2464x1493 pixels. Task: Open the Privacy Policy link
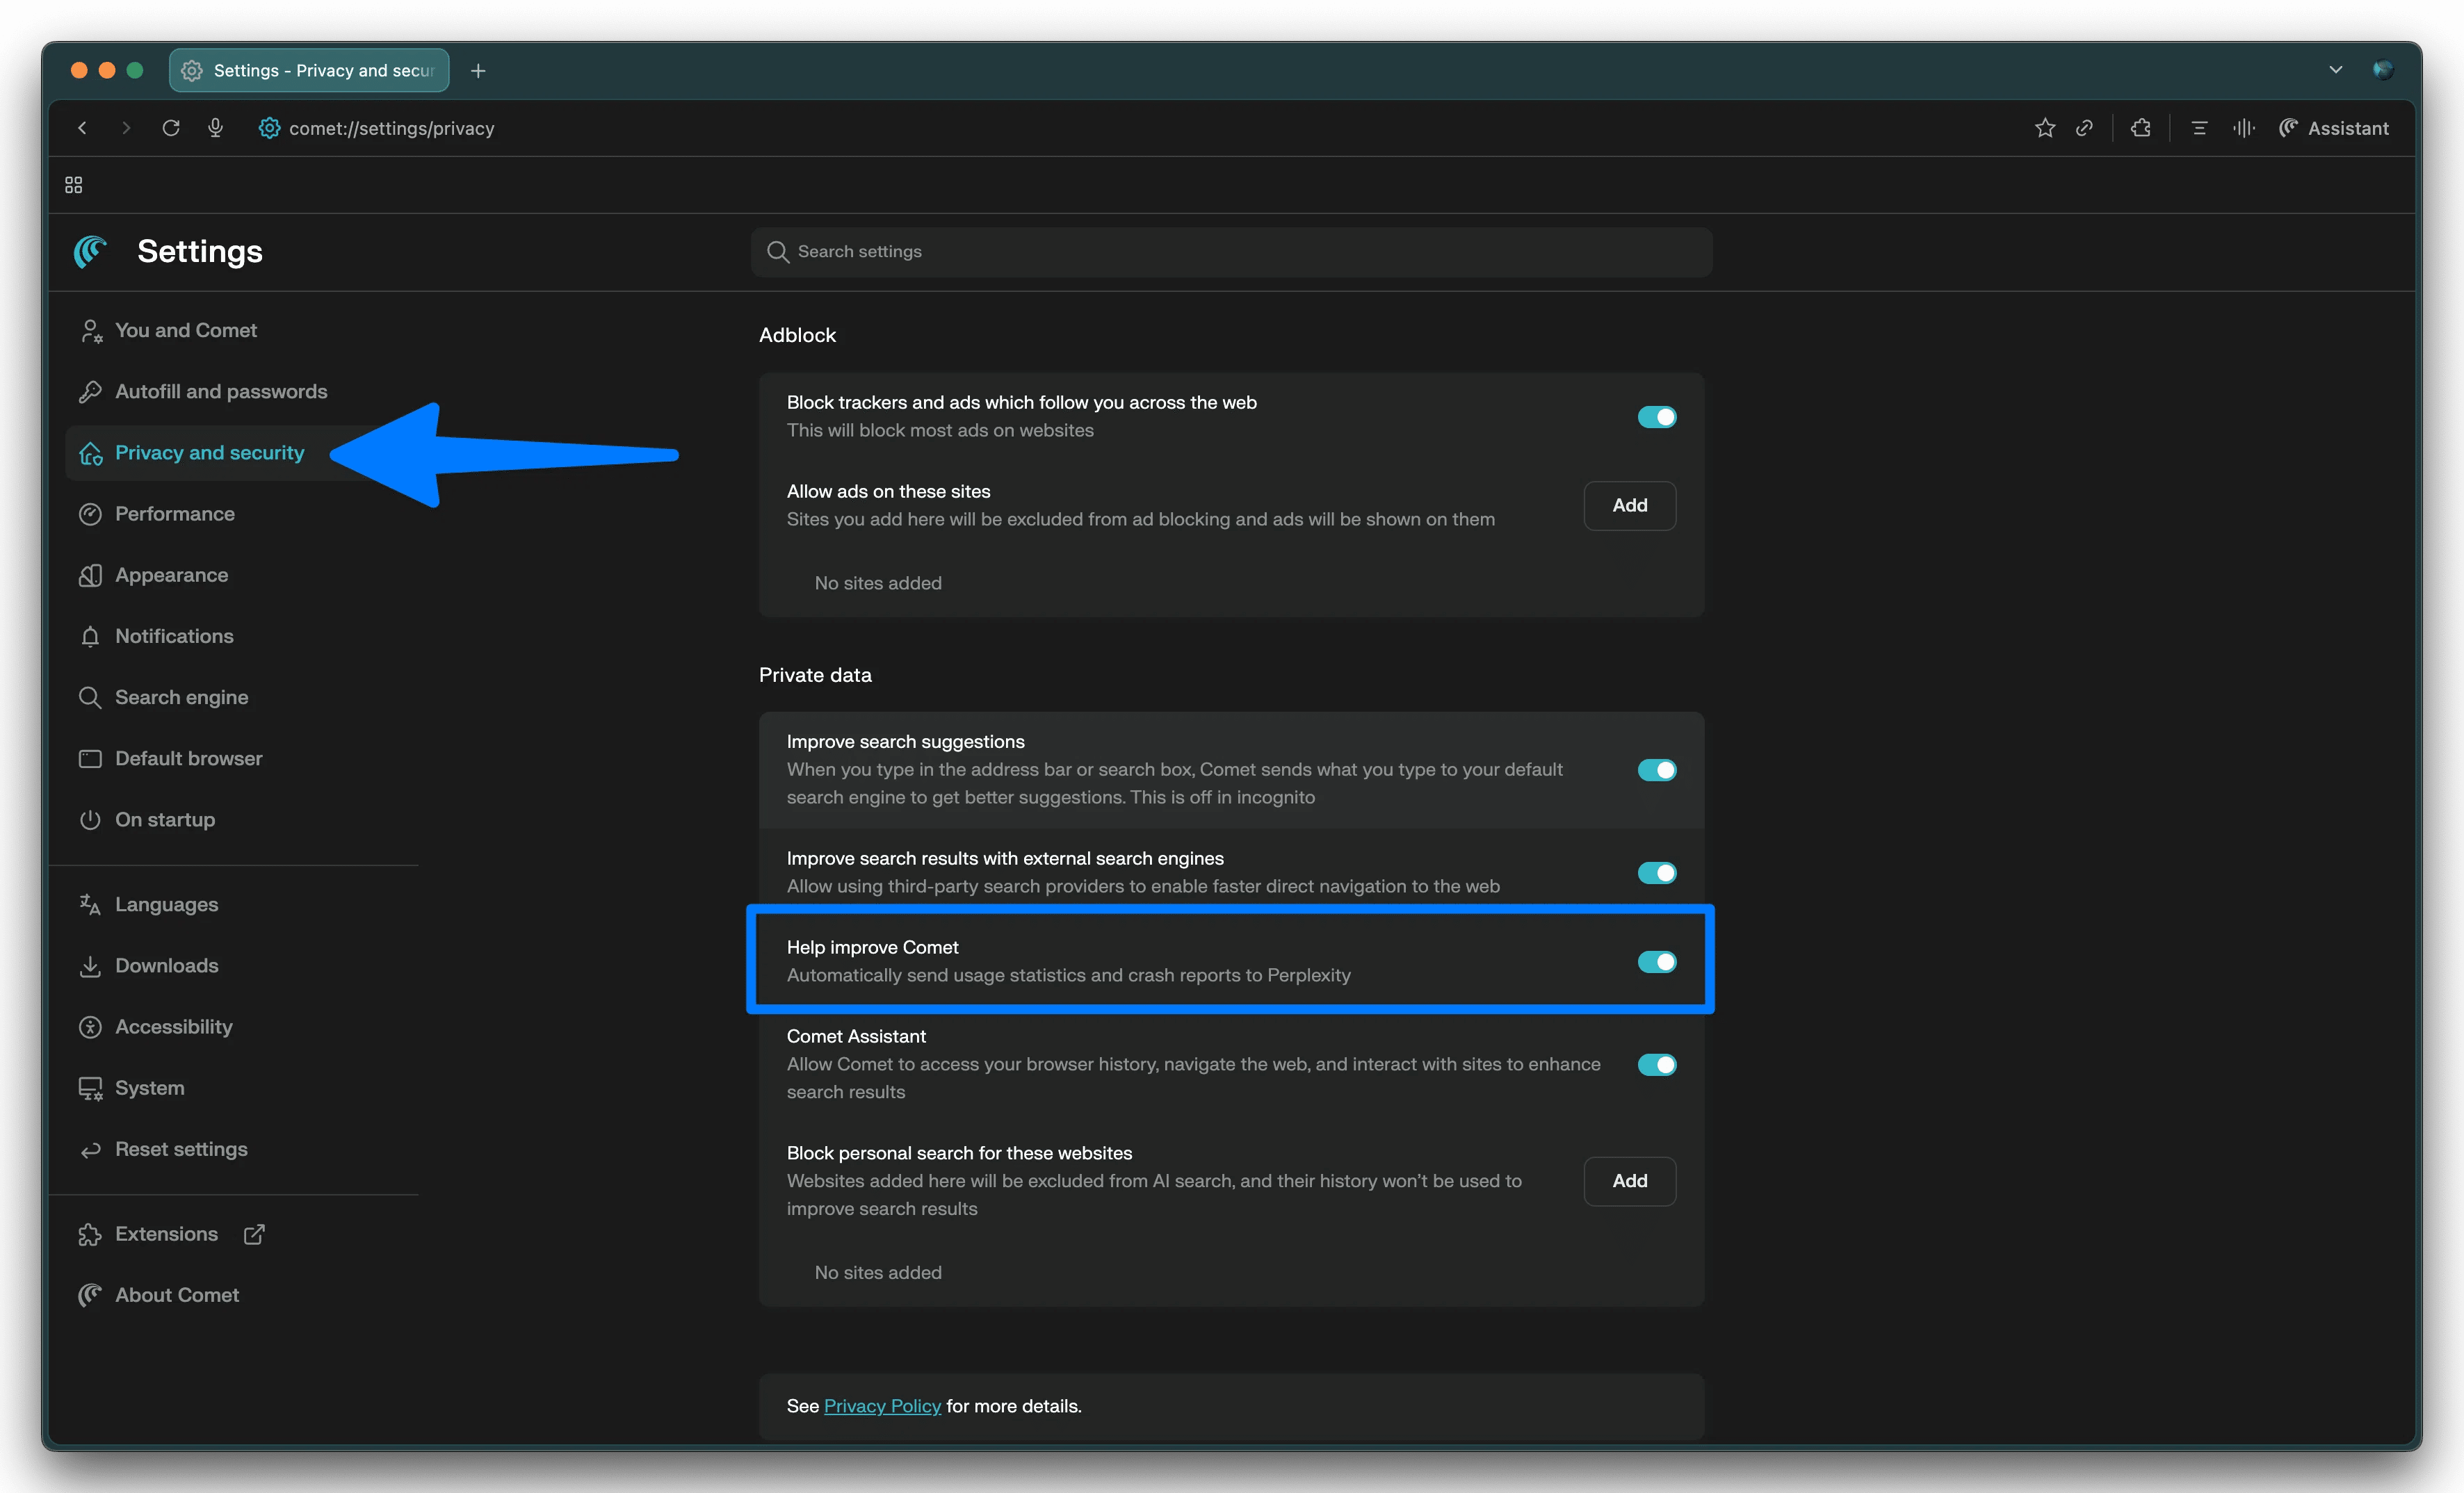[x=882, y=1406]
